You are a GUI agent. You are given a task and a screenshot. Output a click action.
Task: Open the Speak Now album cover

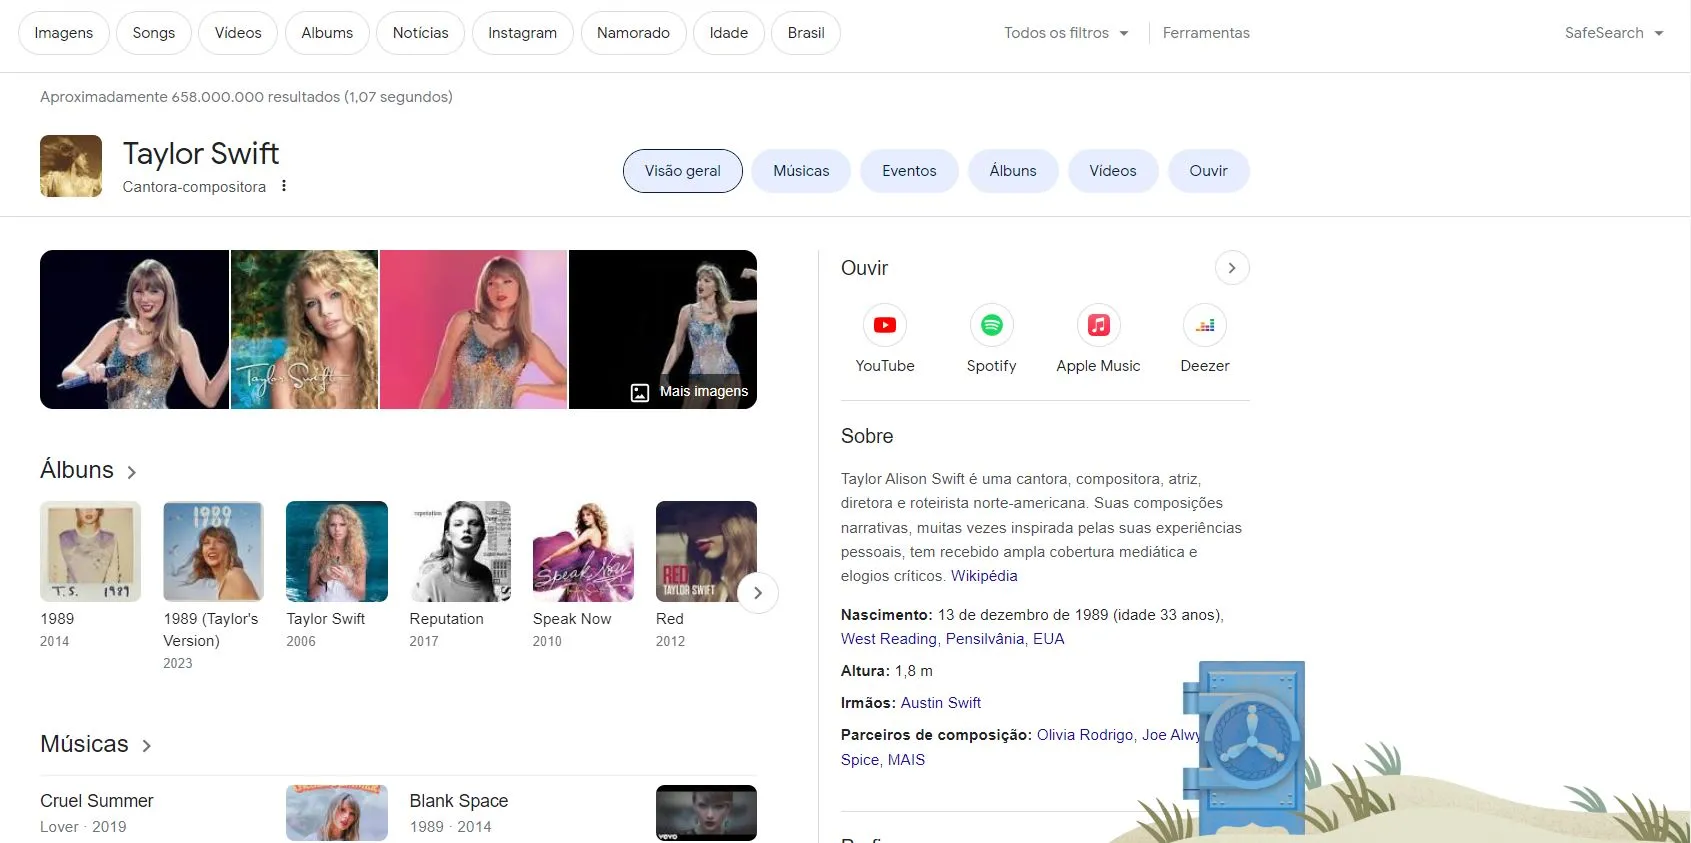(x=583, y=551)
